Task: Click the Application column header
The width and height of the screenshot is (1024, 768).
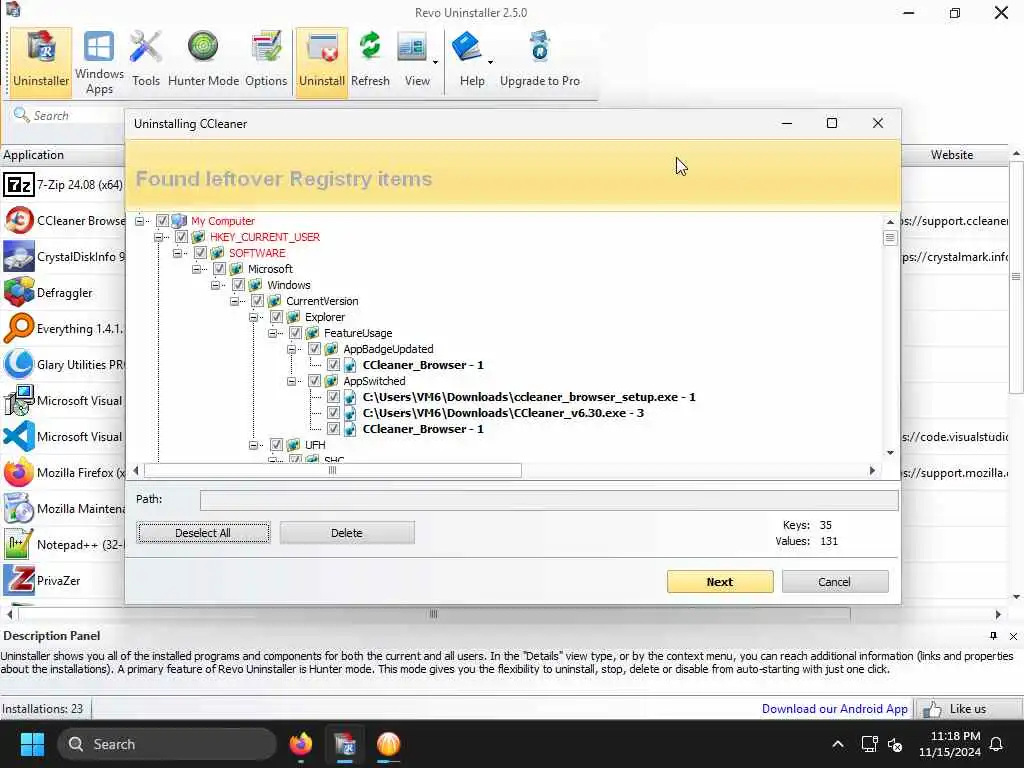Action: click(33, 155)
